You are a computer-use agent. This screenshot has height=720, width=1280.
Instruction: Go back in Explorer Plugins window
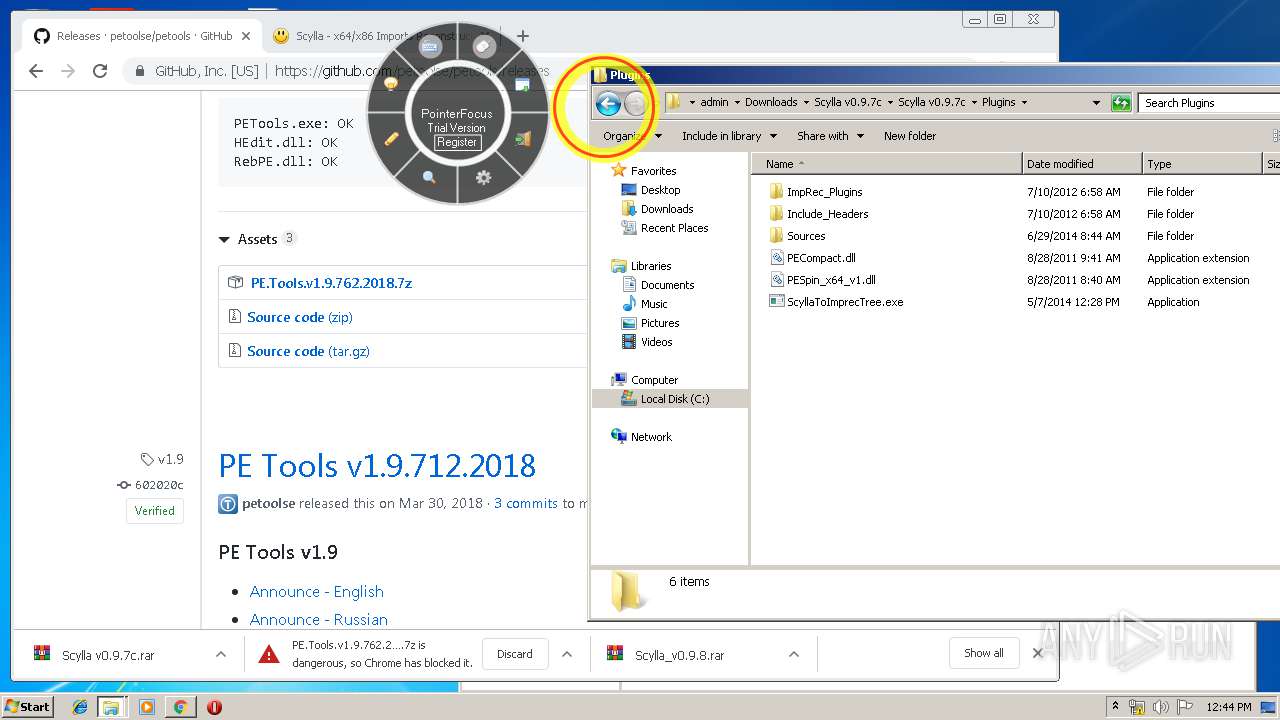coord(608,102)
